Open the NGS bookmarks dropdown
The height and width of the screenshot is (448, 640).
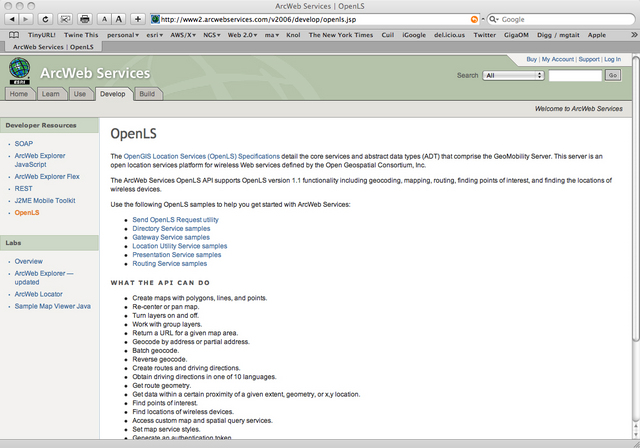tap(212, 35)
